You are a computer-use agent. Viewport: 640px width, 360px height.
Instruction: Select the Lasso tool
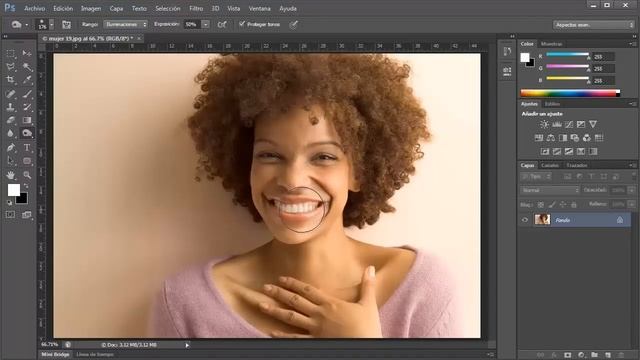pyautogui.click(x=11, y=67)
